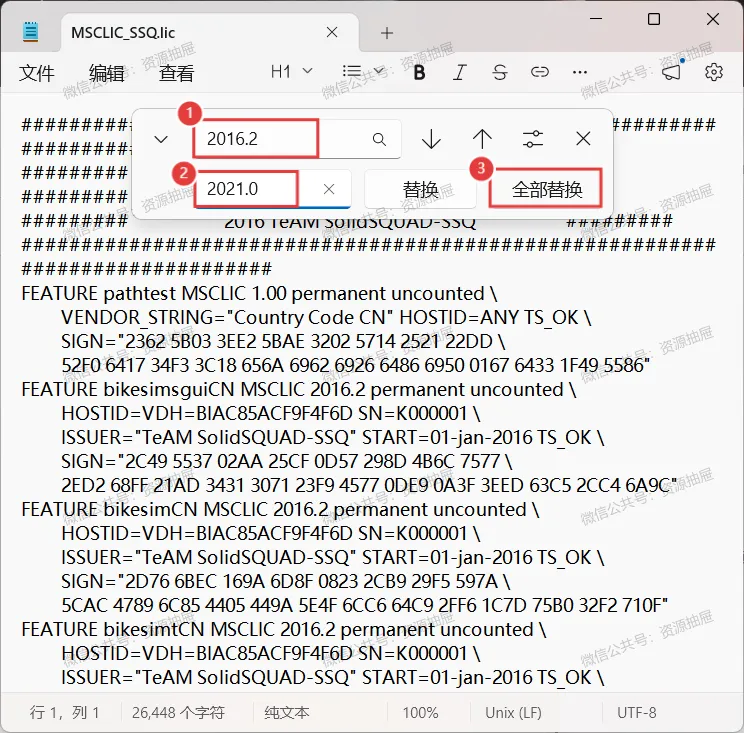Viewport: 744px width, 733px height.
Task: Open search options sliders icon
Action: 532,139
